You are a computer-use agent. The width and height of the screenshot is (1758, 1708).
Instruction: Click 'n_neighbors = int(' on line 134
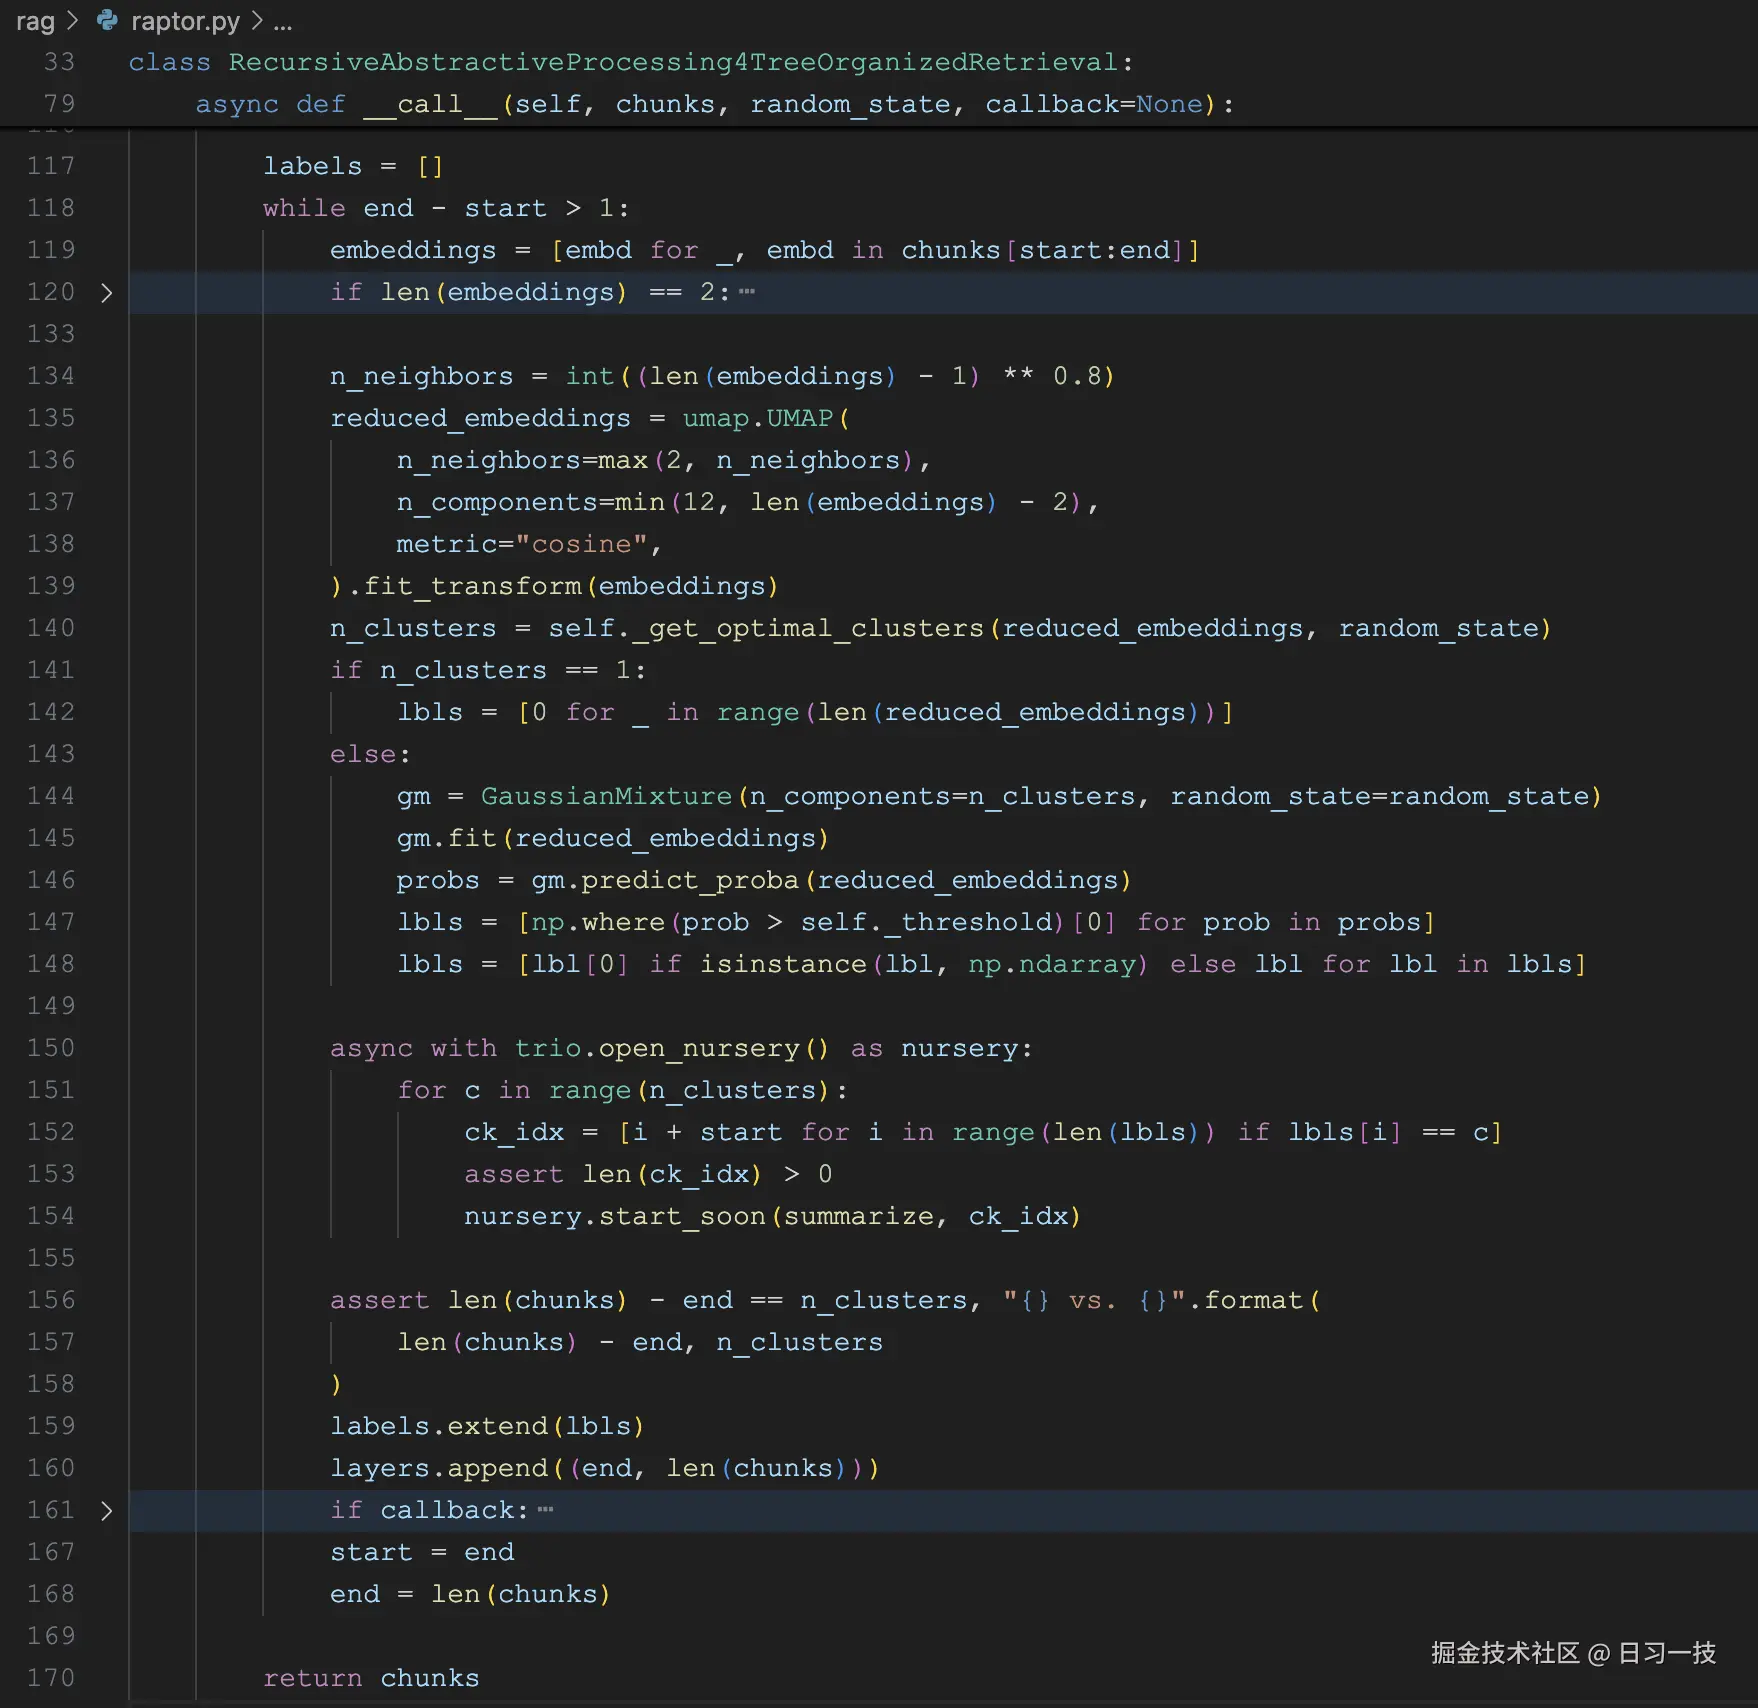pyautogui.click(x=481, y=376)
